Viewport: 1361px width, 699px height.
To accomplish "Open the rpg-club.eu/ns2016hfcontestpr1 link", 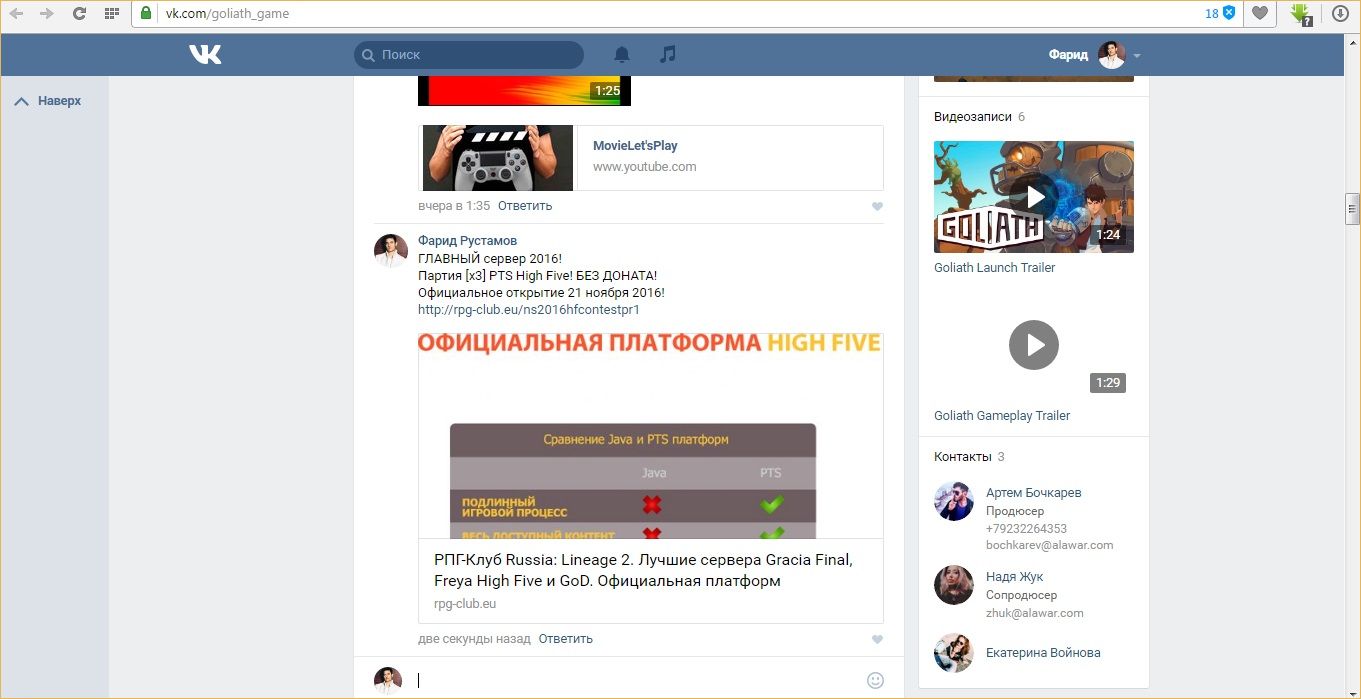I will click(x=529, y=310).
